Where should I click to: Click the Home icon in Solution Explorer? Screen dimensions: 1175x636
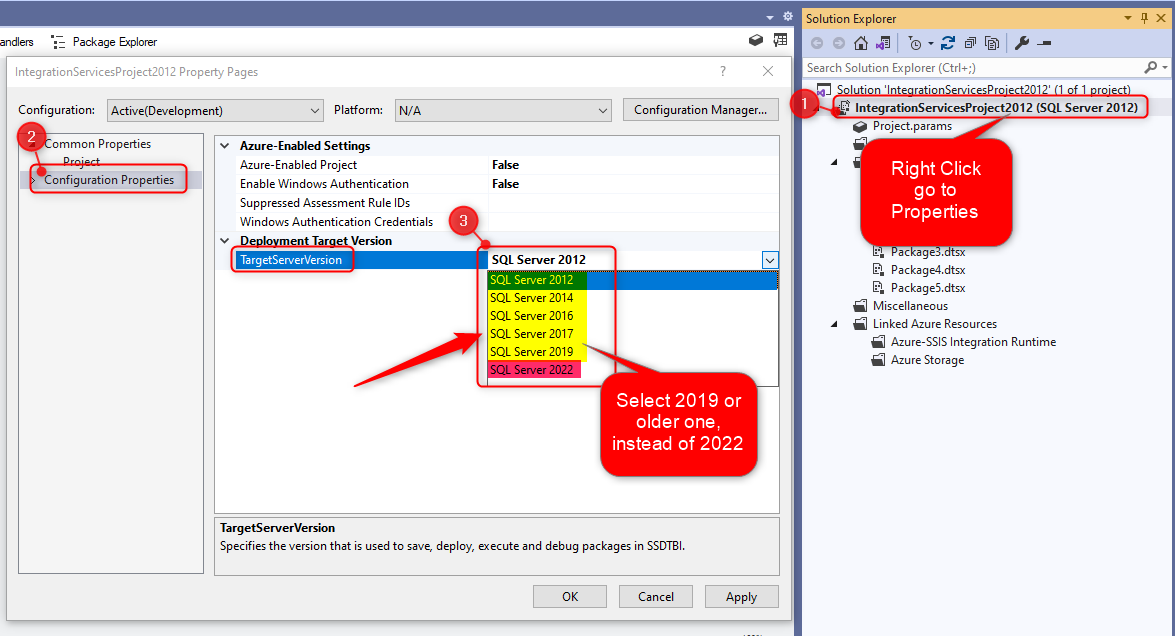coord(861,43)
